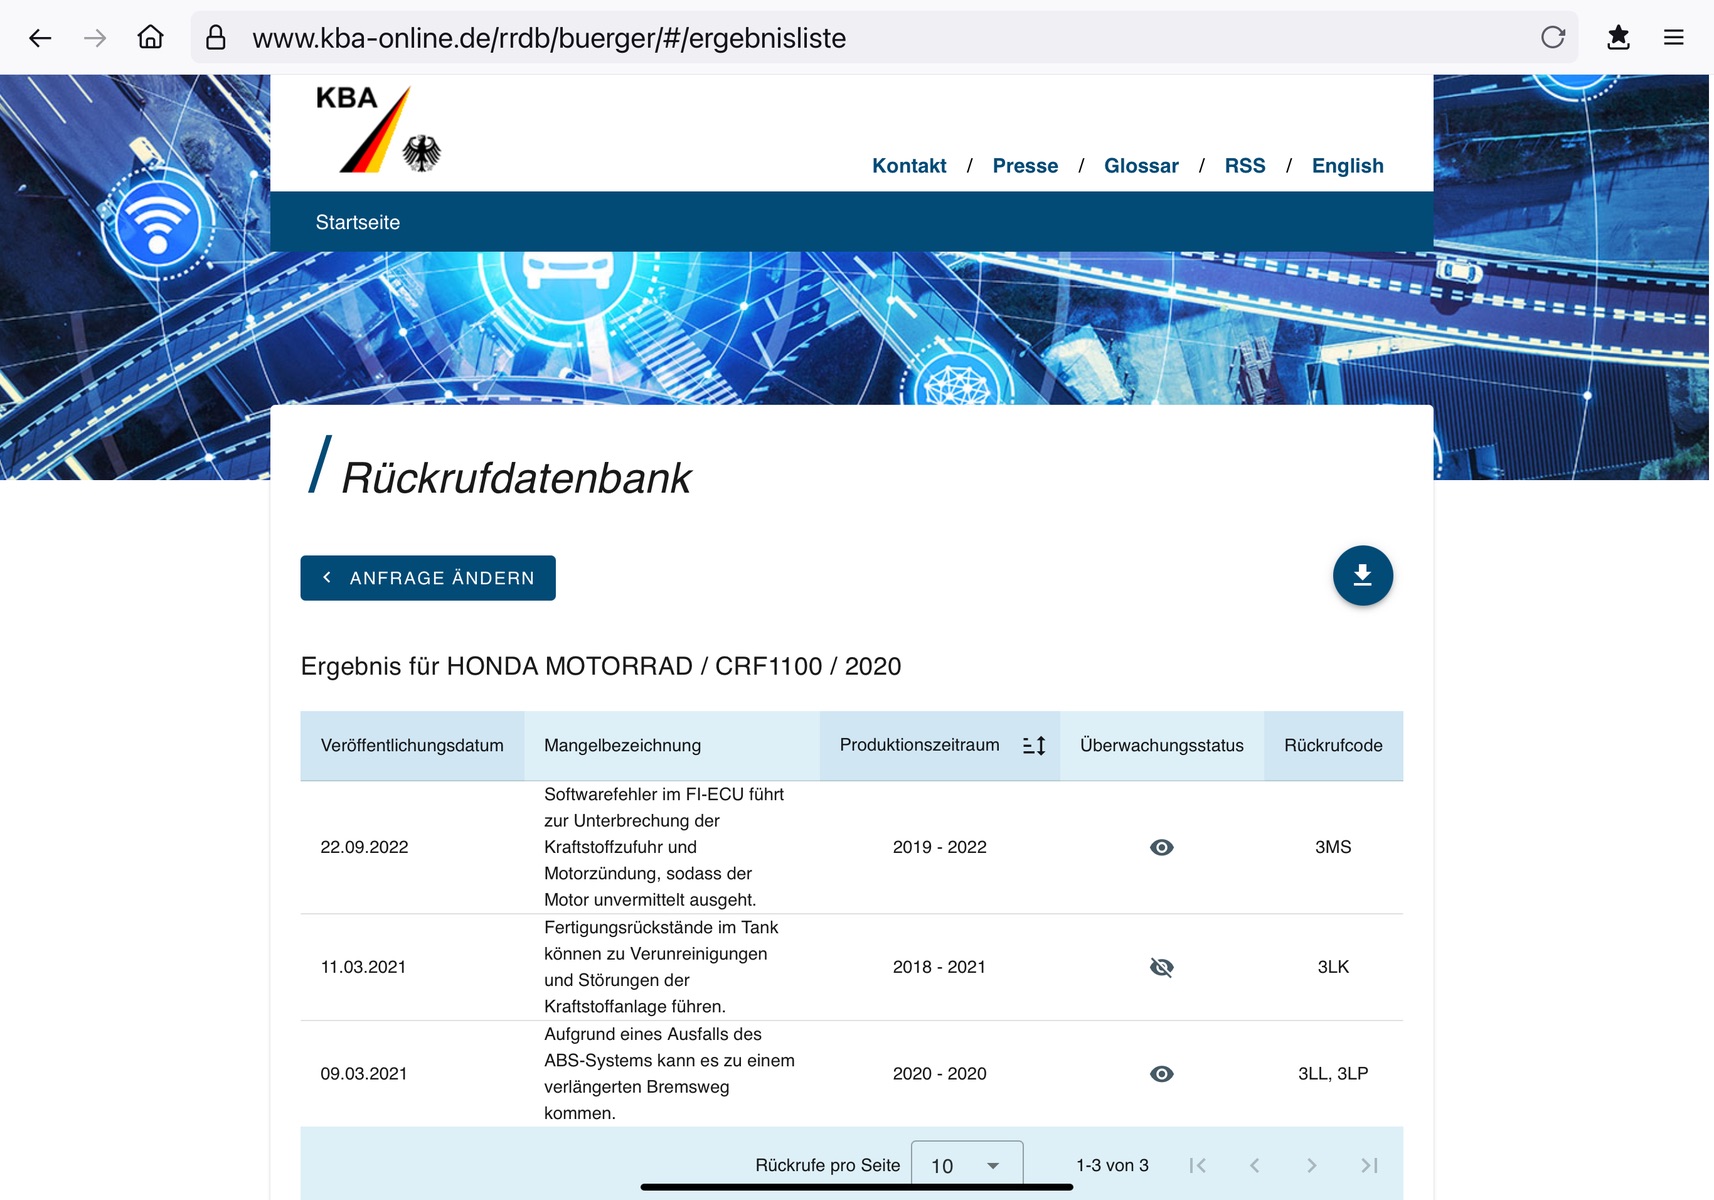The height and width of the screenshot is (1200, 1714).
Task: Click the sort icon in Produktionszeitraum header
Action: (x=1034, y=746)
